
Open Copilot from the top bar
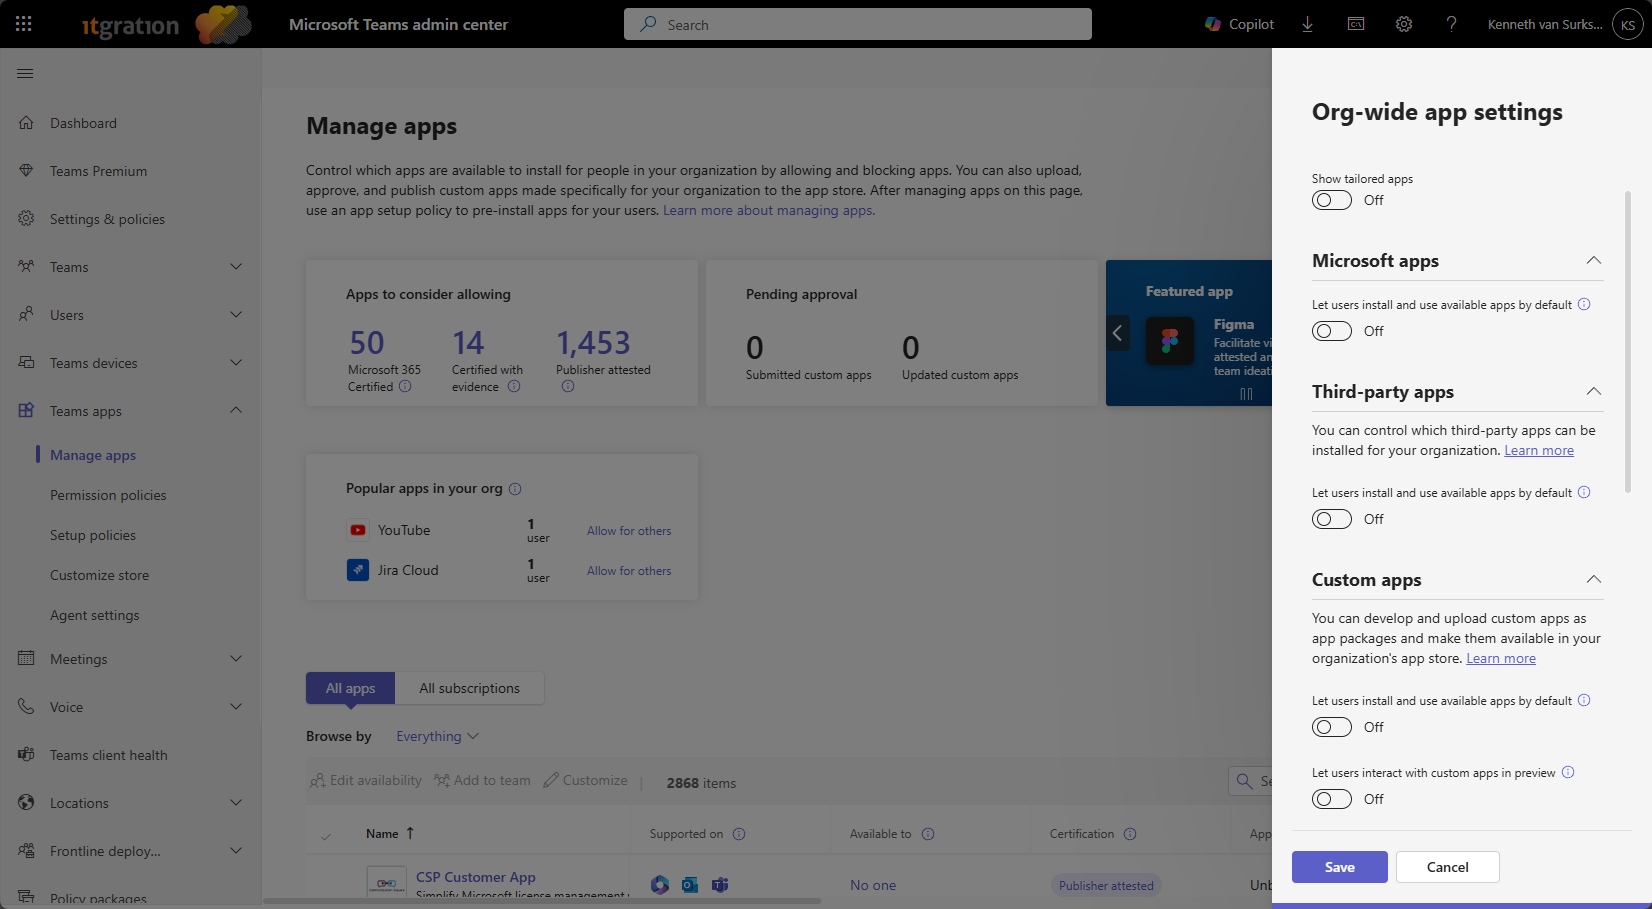point(1239,24)
